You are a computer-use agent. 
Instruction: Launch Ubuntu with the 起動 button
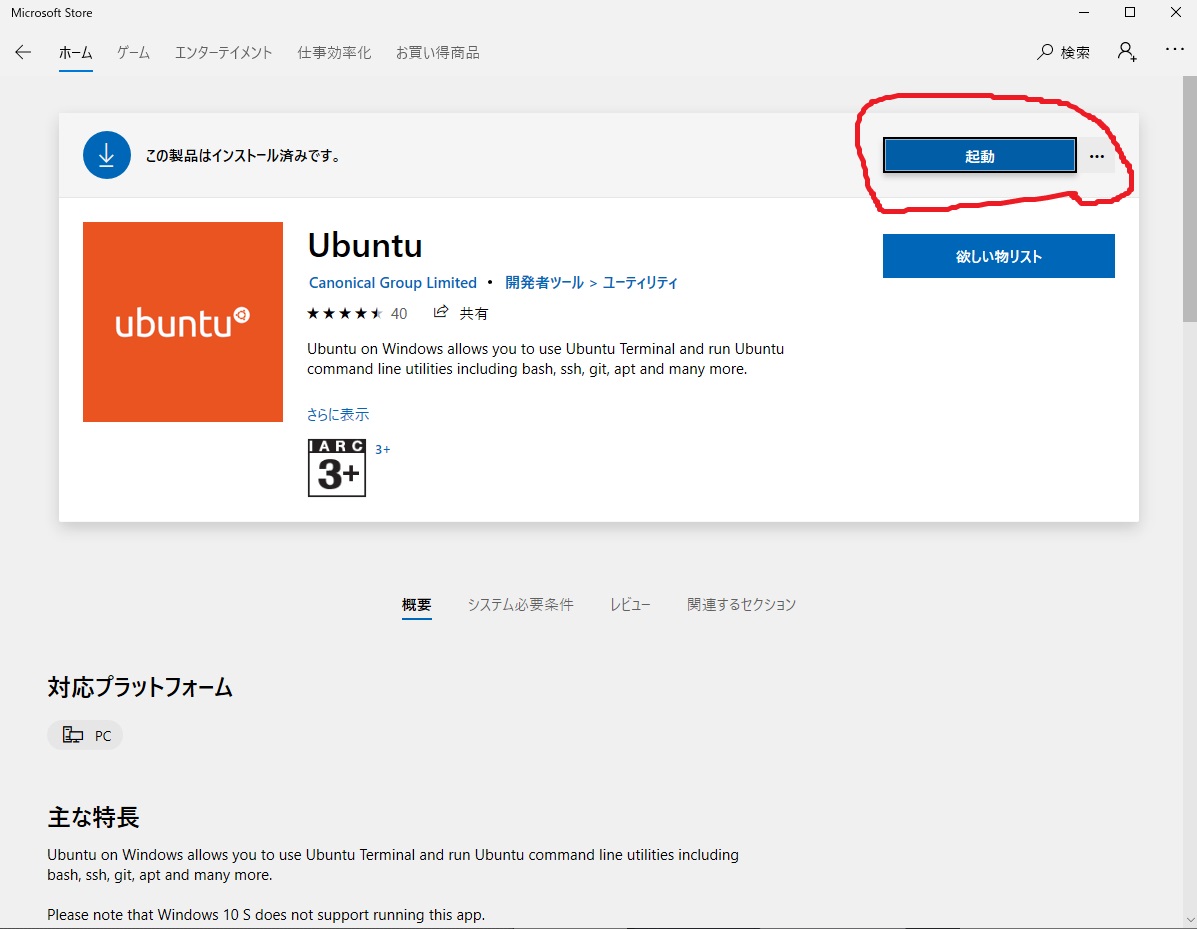979,156
